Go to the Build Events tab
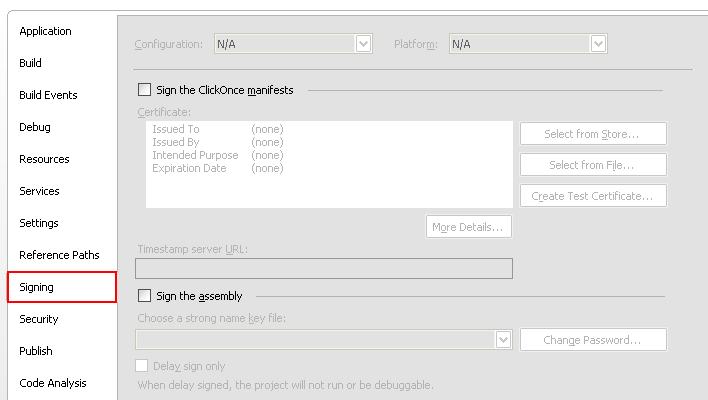Viewport: 708px width, 400px height. pos(48,95)
